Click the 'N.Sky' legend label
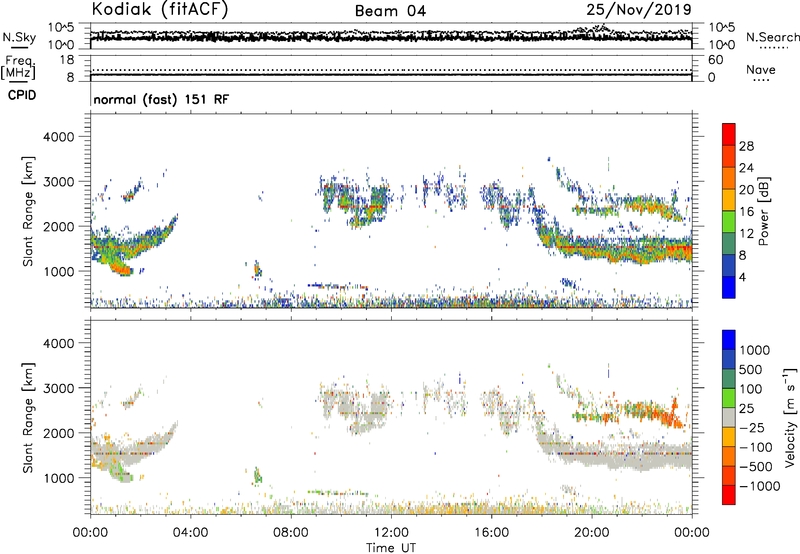Image resolution: width=800 pixels, height=554 pixels. pyautogui.click(x=19, y=37)
